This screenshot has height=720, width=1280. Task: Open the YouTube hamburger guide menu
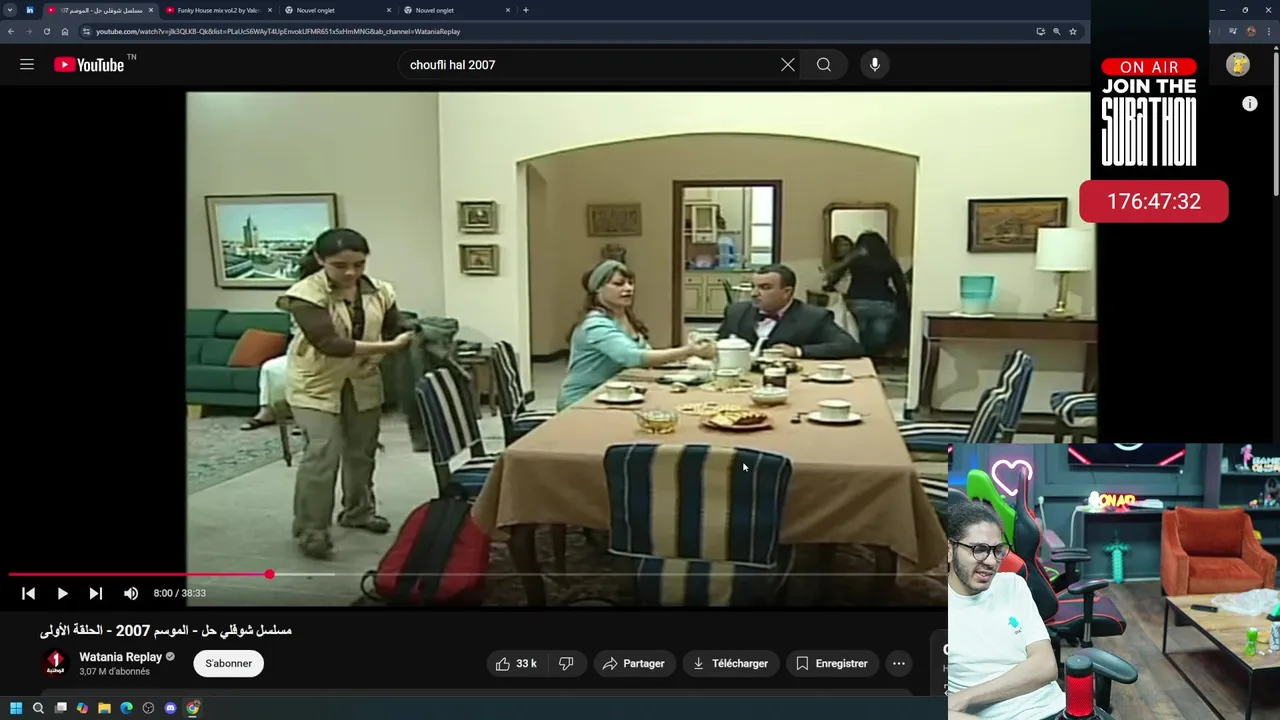[x=27, y=65]
